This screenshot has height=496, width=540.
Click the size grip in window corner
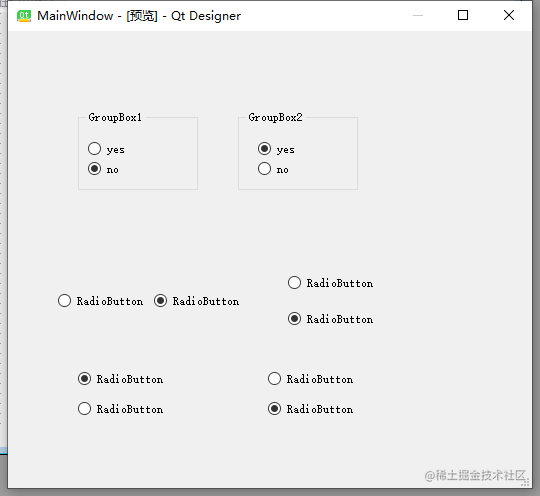tap(525, 482)
